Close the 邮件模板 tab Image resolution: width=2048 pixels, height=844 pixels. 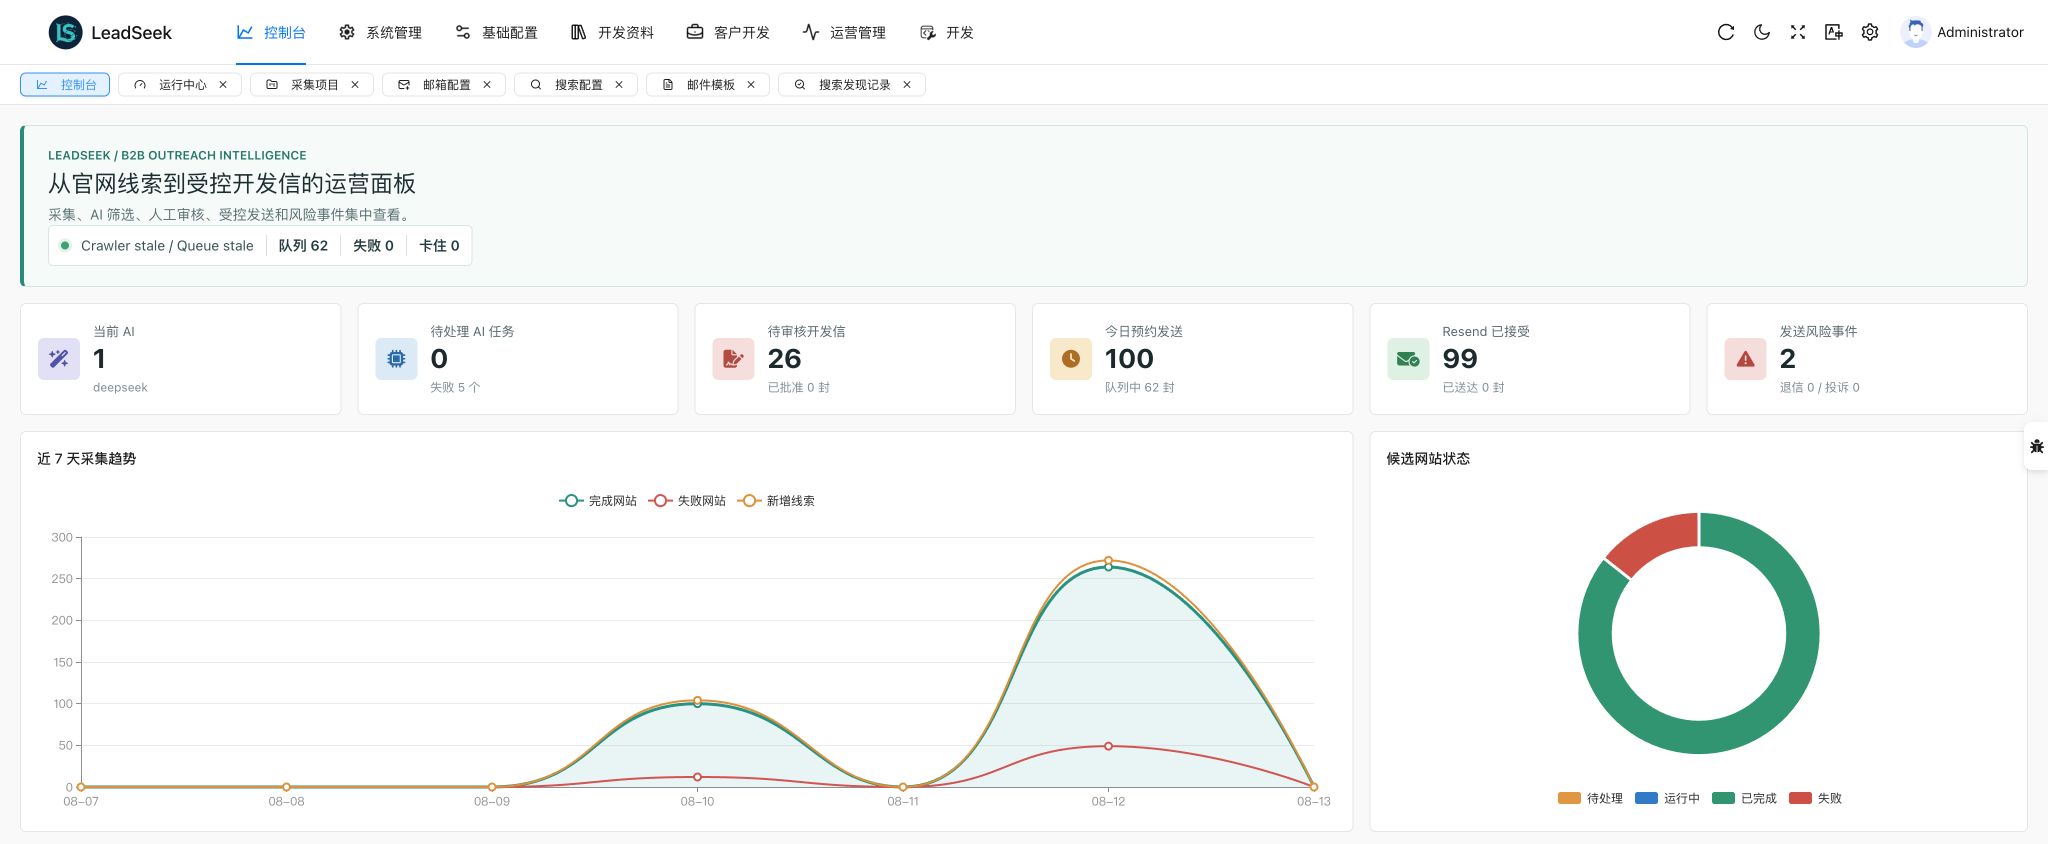[x=751, y=85]
